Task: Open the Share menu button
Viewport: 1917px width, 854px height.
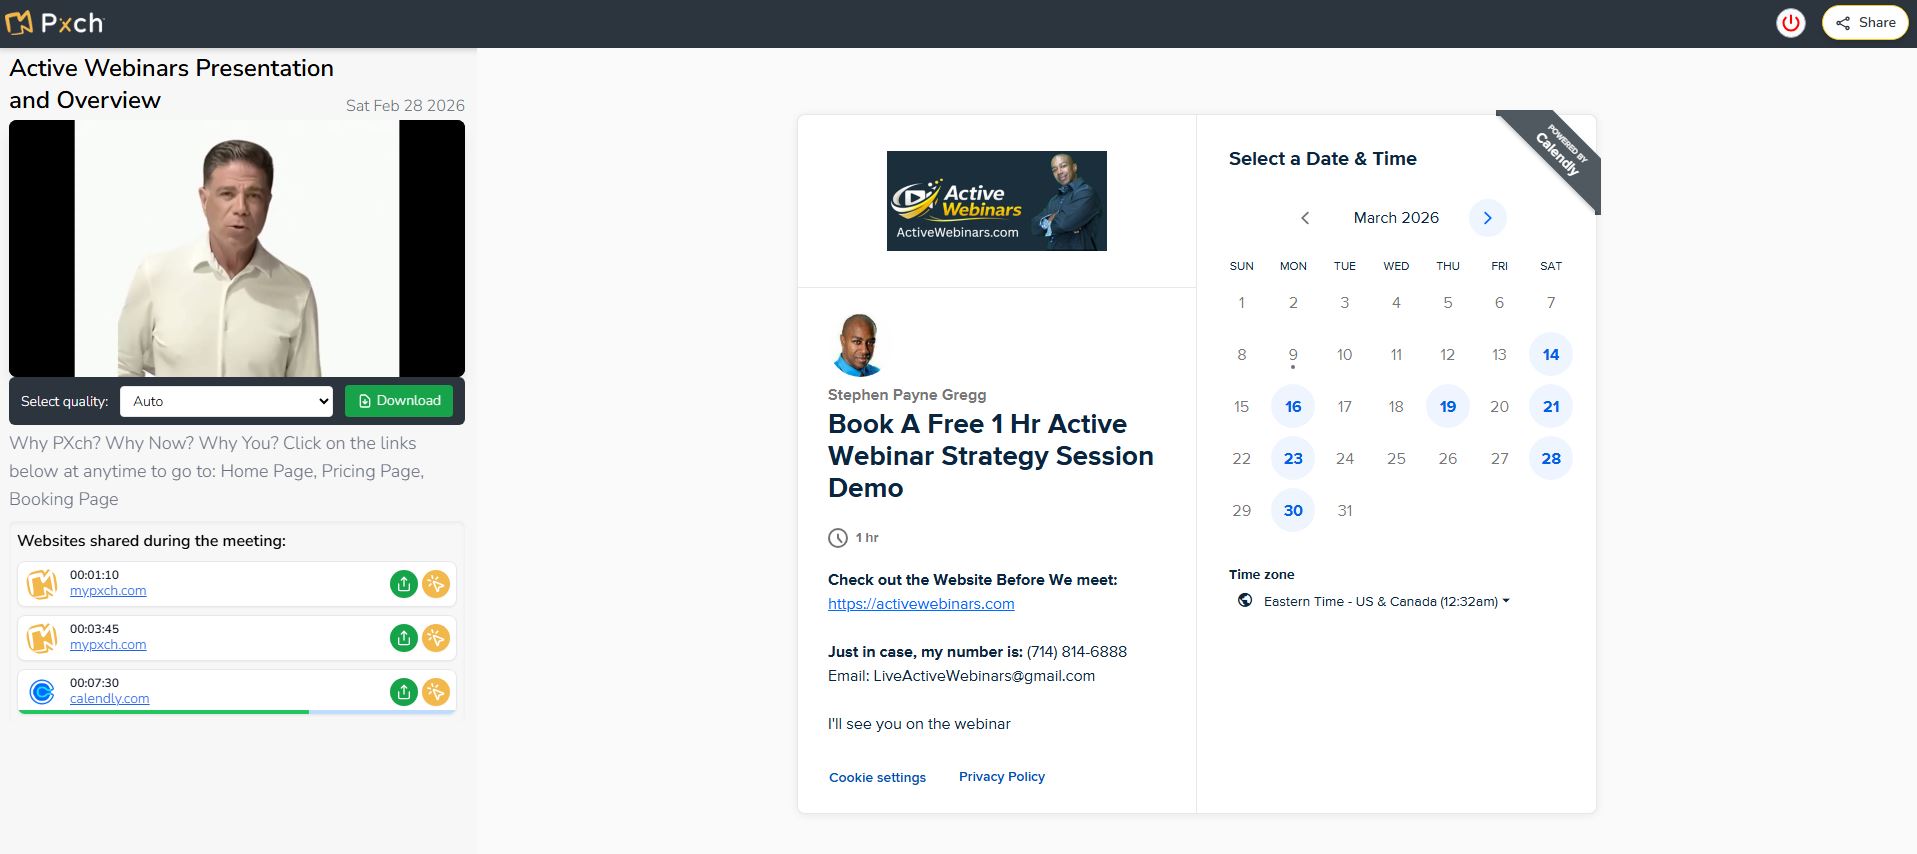Action: click(1865, 23)
